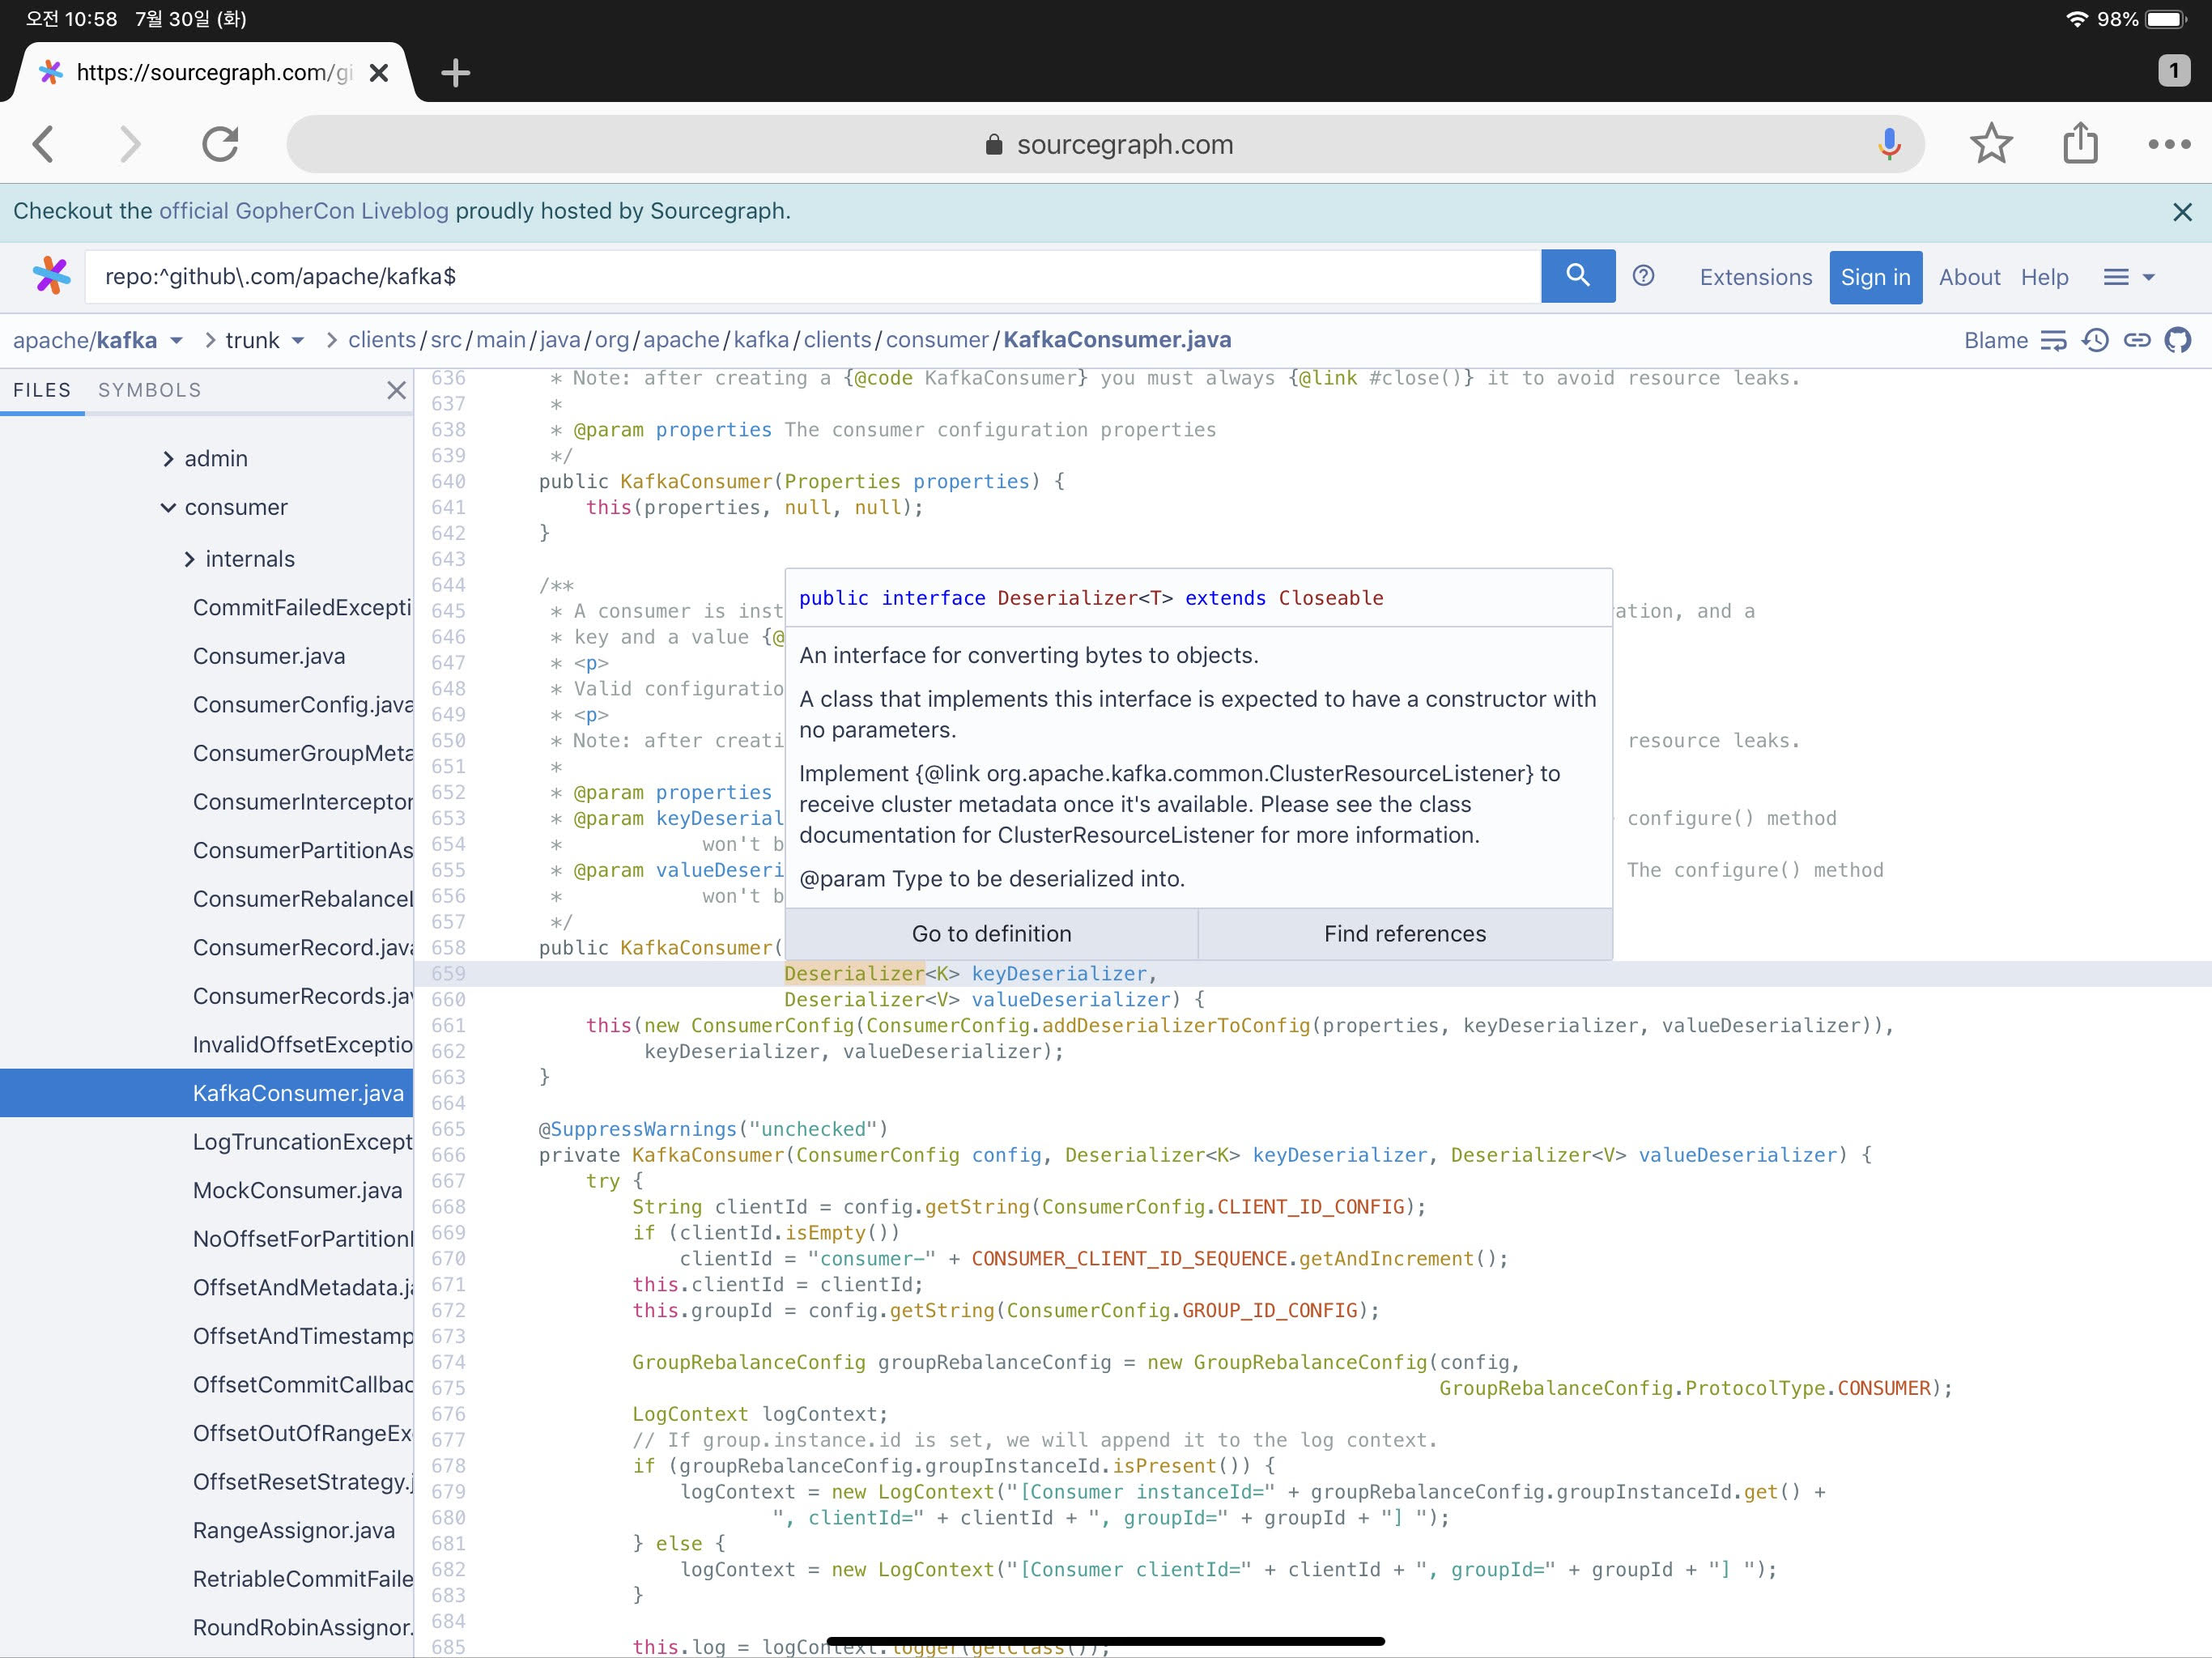This screenshot has height=1658, width=2212.
Task: Toggle Blame view for file
Action: point(1995,341)
